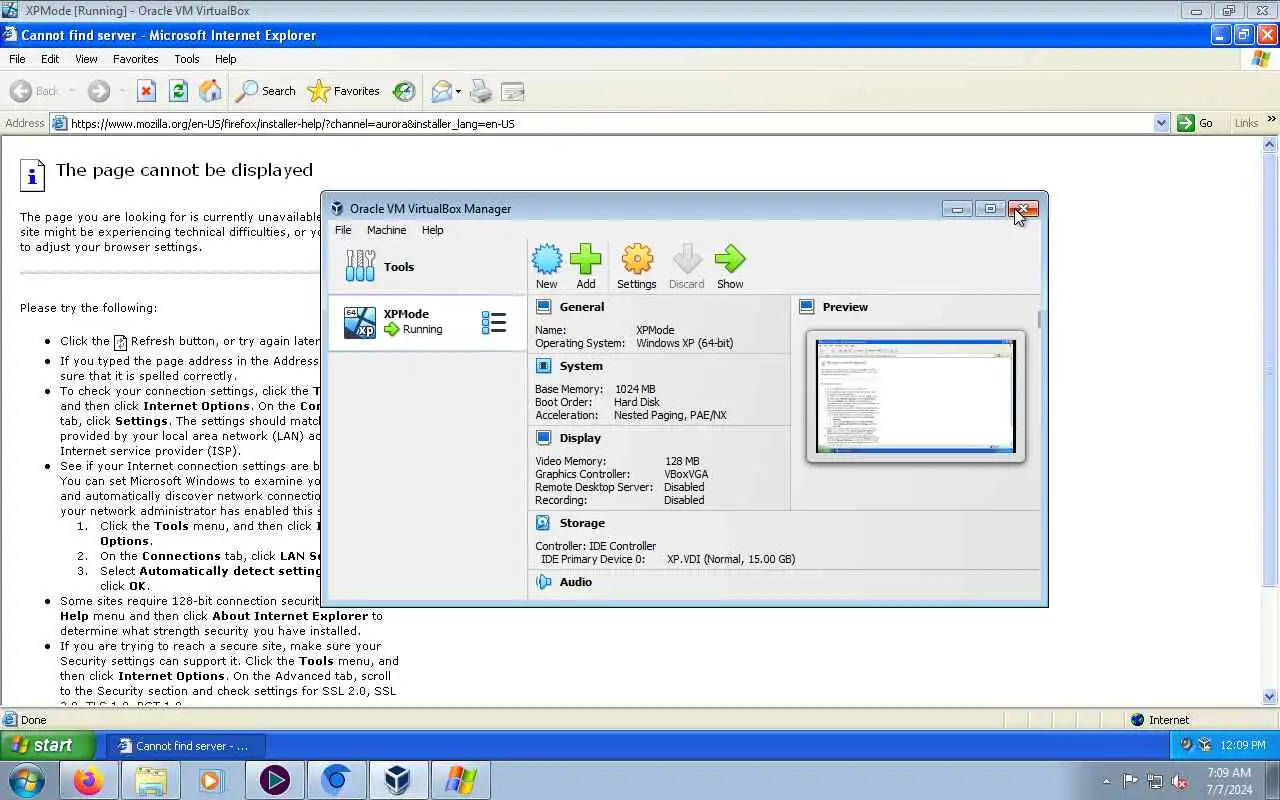
Task: Open Firefox from the host taskbar
Action: (87, 780)
